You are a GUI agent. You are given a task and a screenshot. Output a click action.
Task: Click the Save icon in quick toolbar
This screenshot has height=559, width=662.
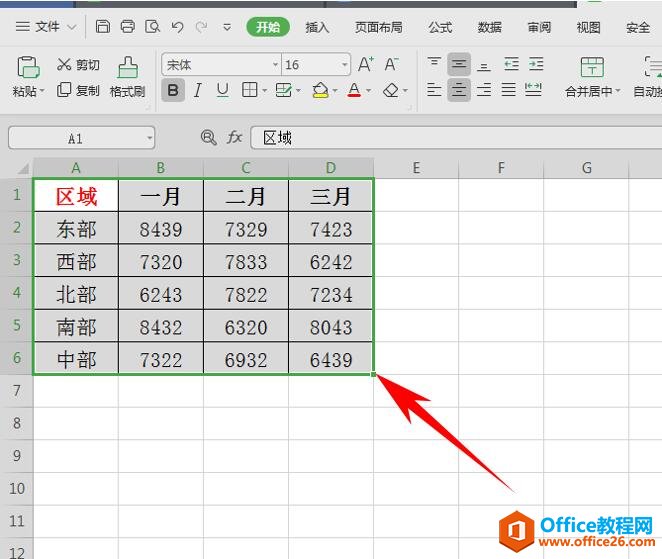tap(103, 27)
